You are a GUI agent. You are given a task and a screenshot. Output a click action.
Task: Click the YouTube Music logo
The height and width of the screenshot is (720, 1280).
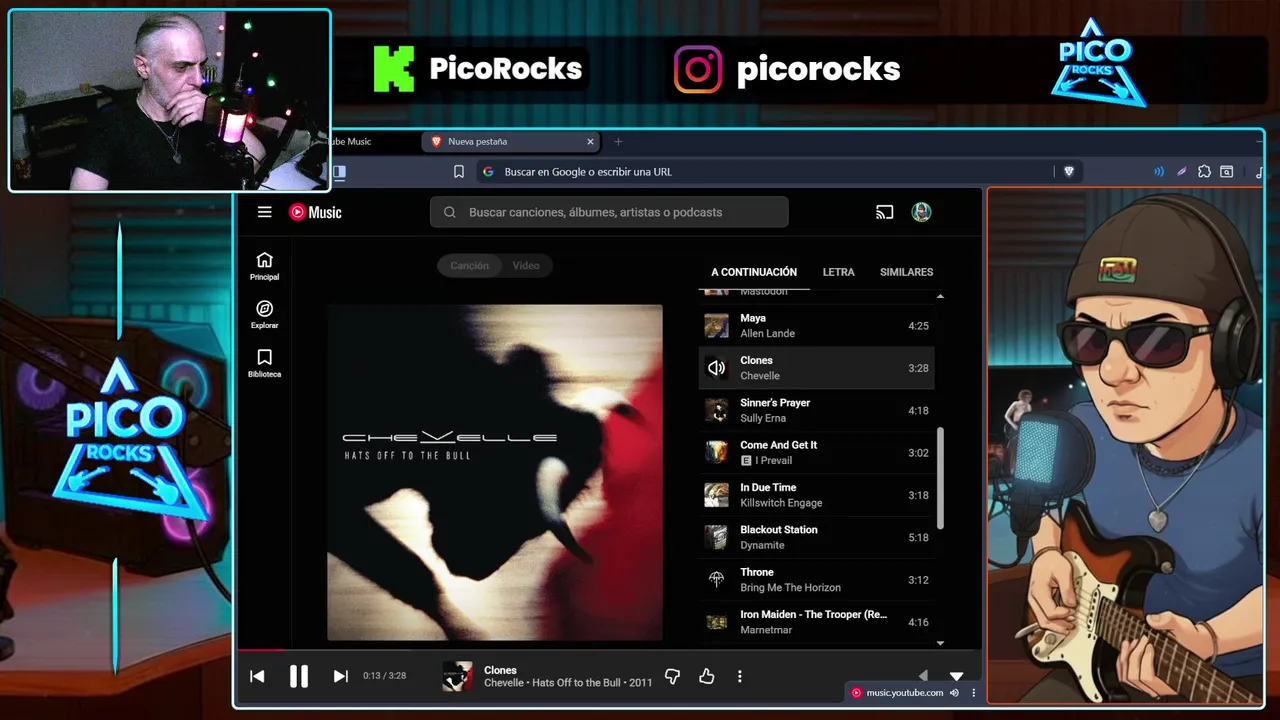(x=315, y=212)
